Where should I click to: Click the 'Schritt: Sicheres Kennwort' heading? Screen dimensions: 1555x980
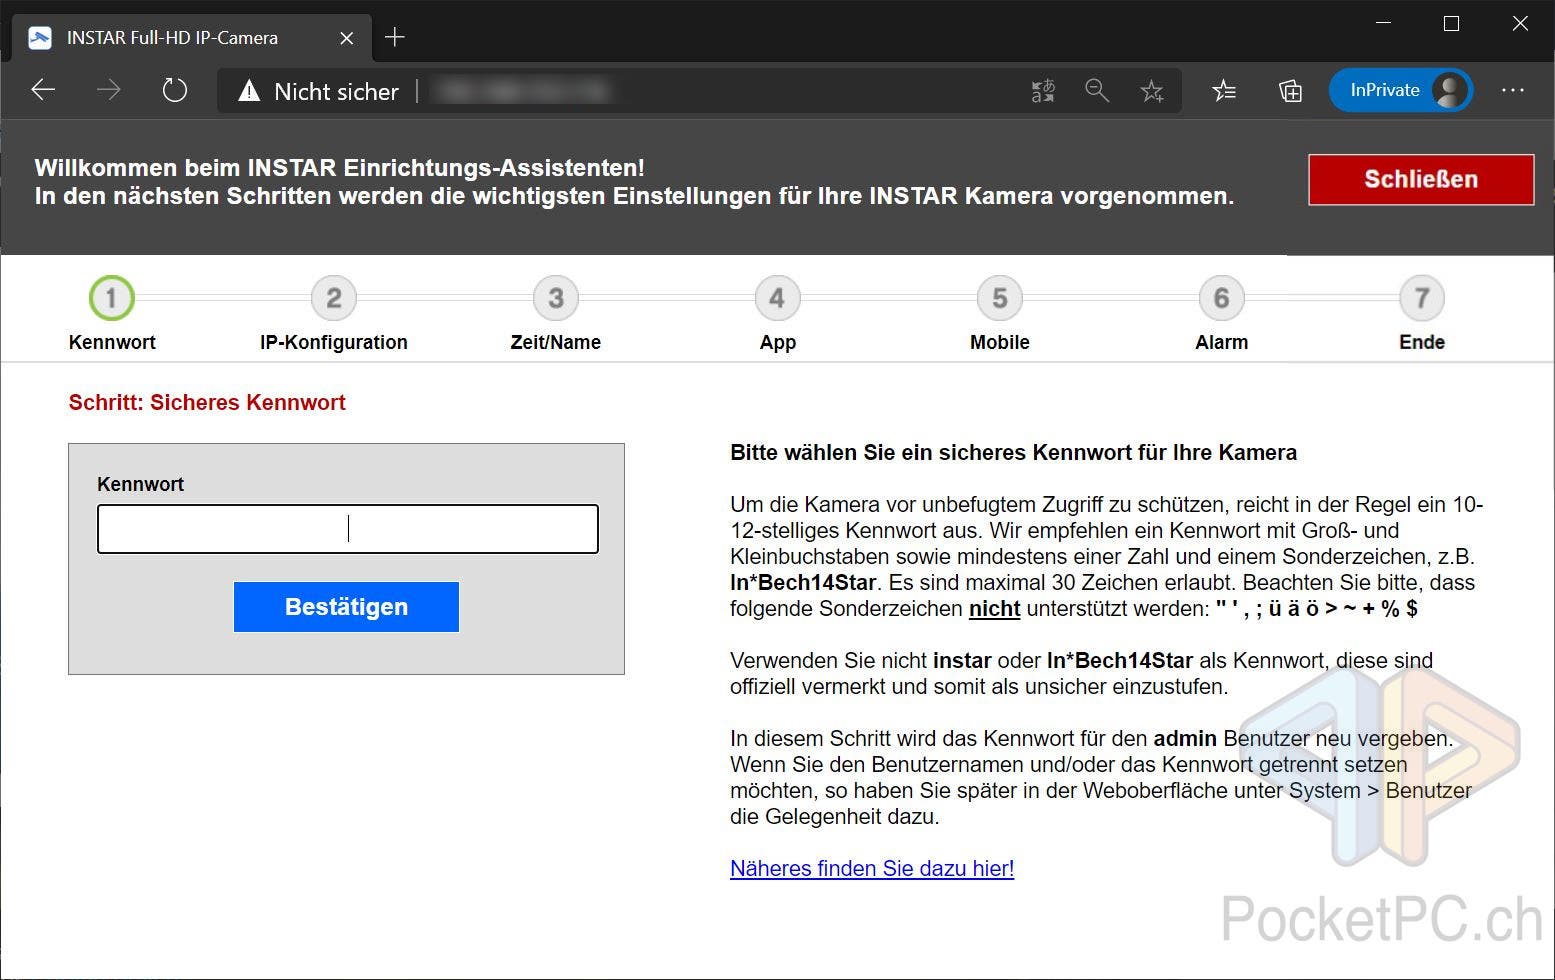pos(207,402)
